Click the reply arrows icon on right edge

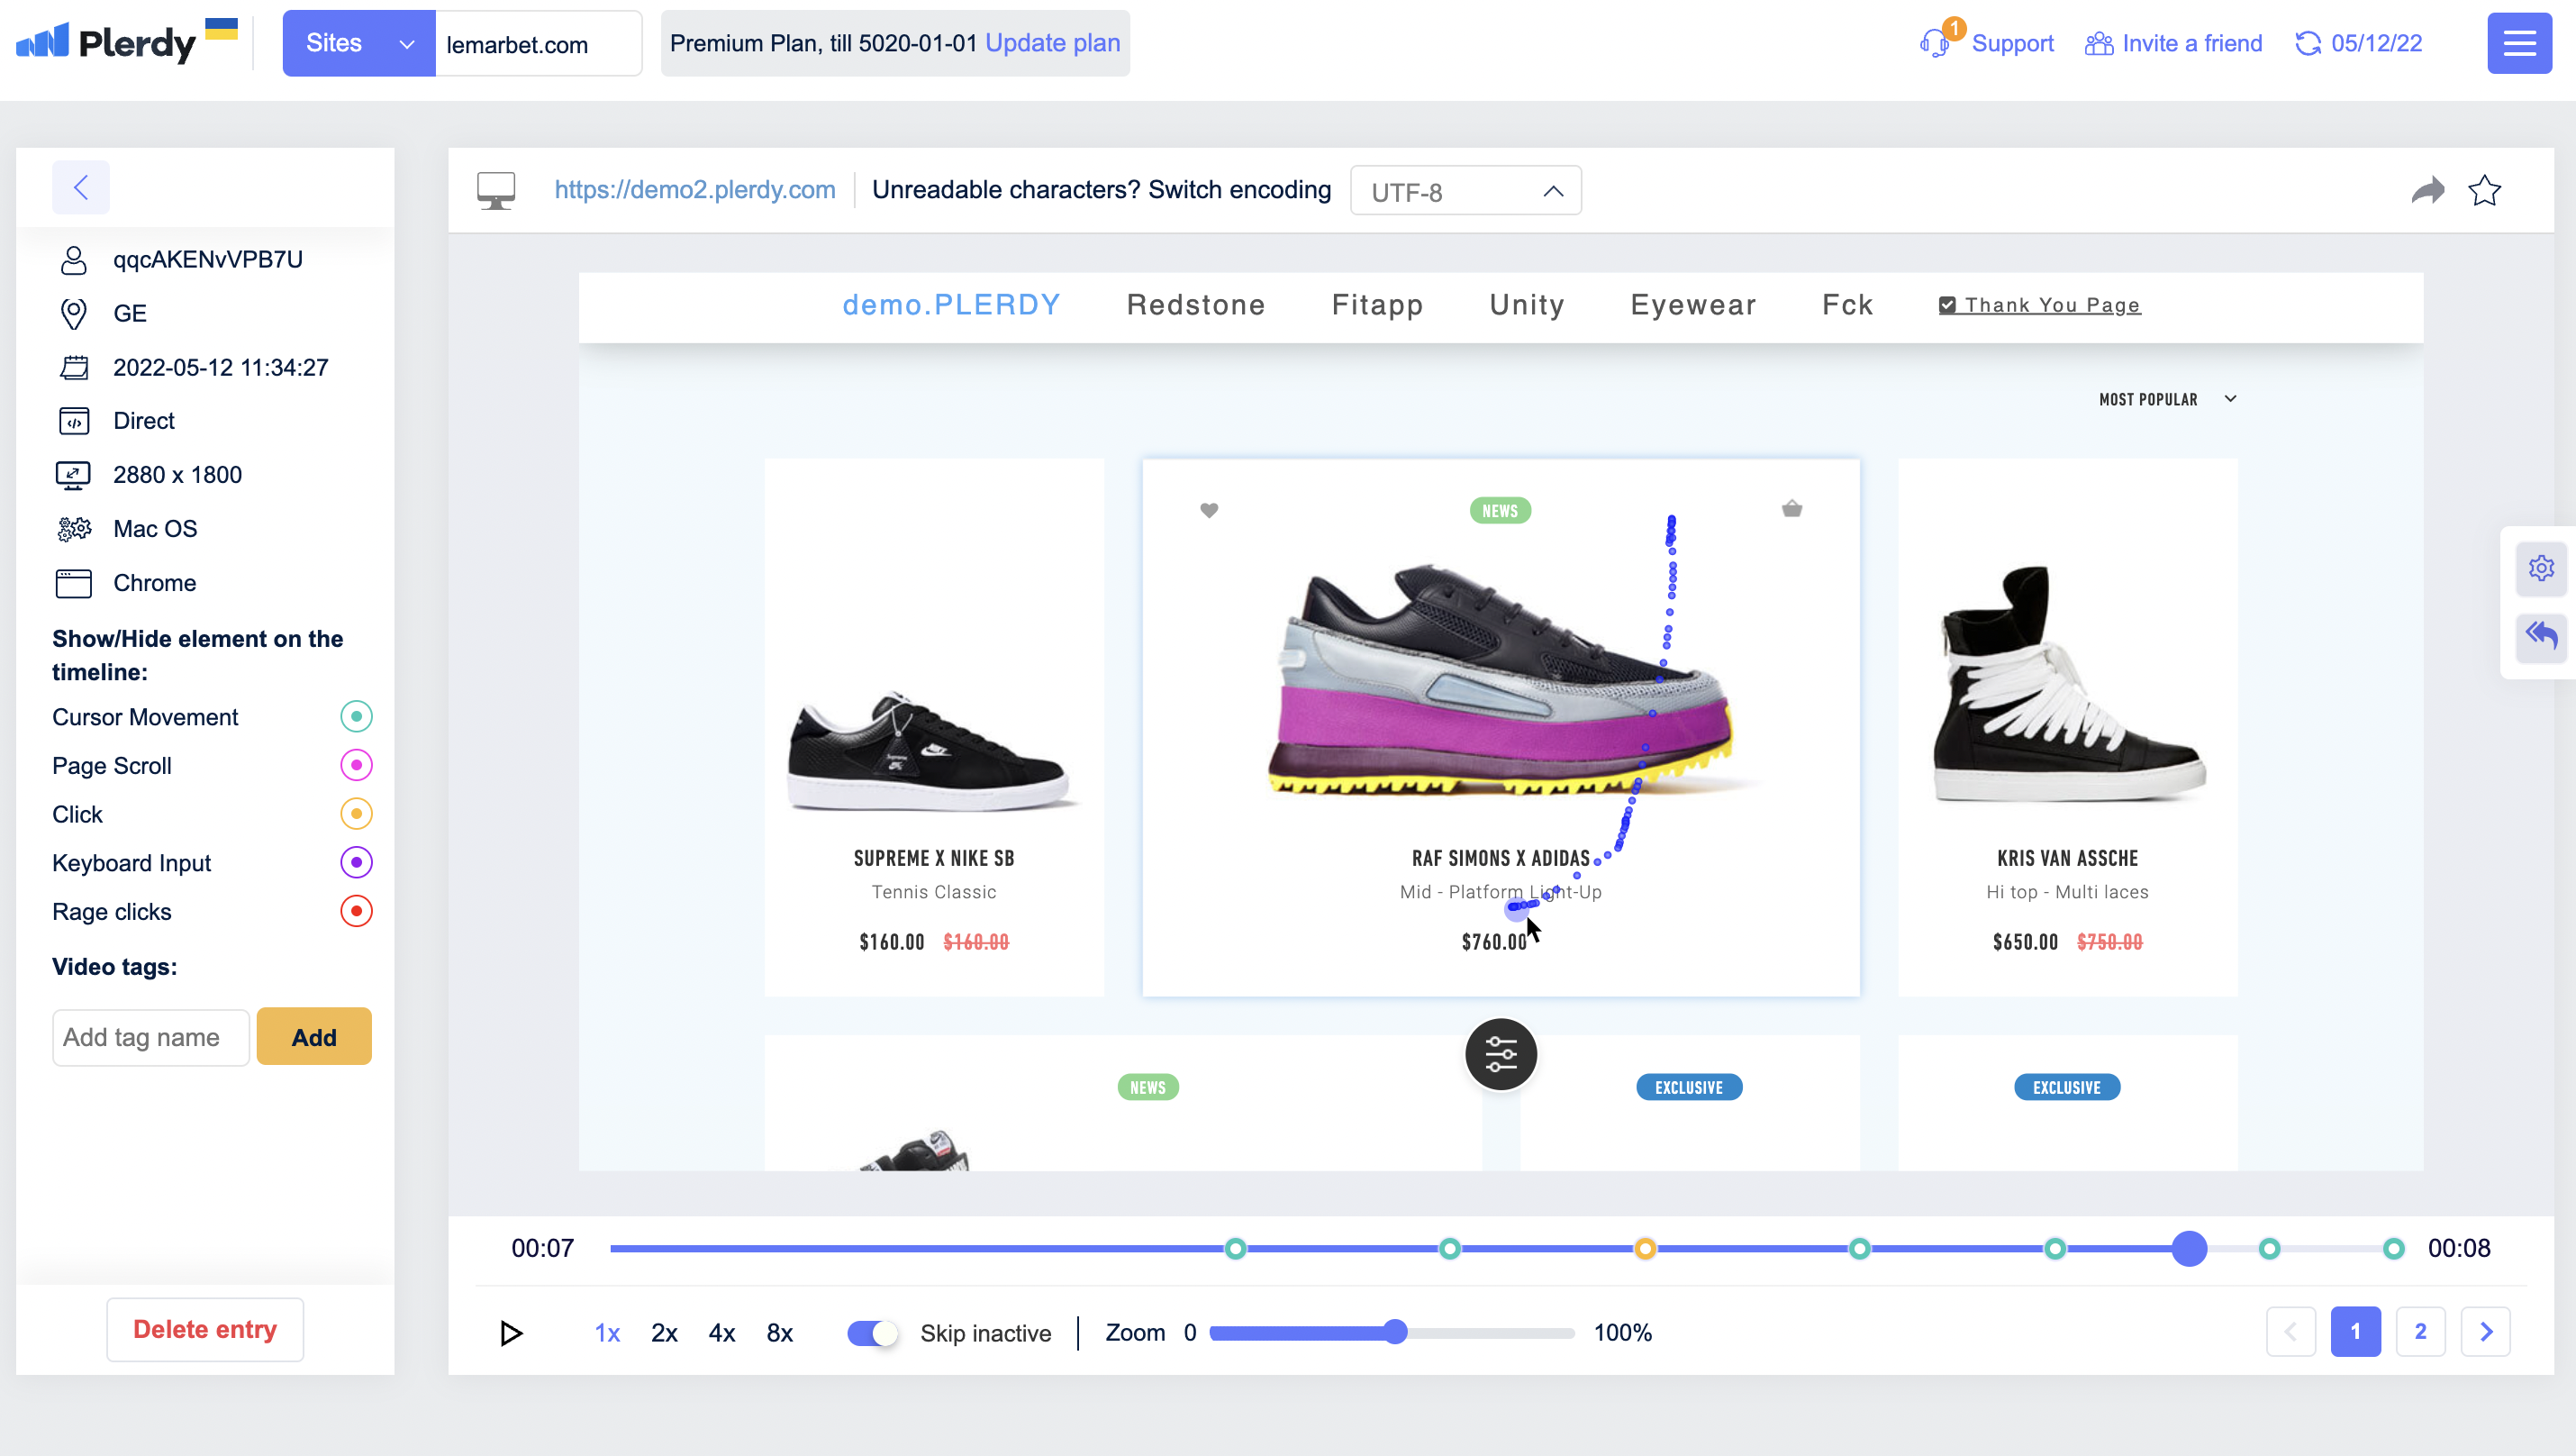click(2541, 634)
